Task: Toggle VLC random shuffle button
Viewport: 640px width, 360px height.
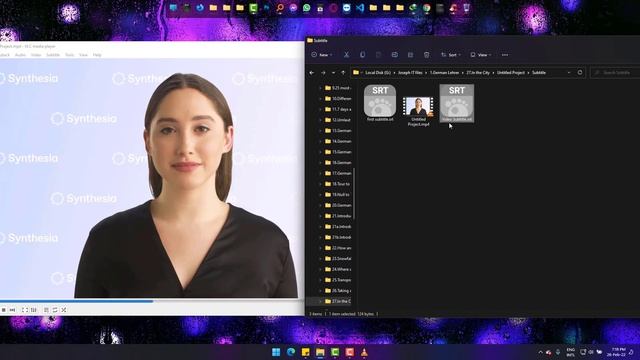Action: (x=64, y=310)
